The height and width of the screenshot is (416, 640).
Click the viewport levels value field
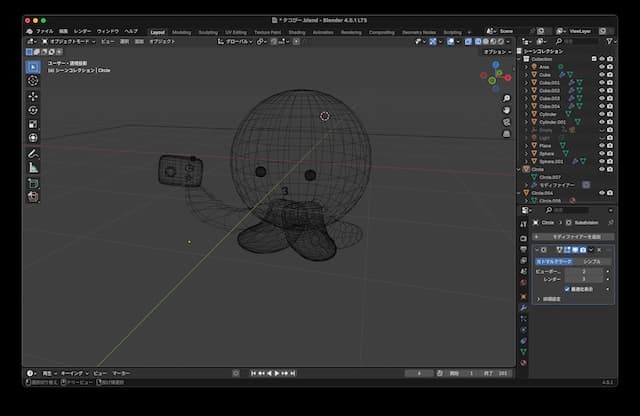coord(584,271)
